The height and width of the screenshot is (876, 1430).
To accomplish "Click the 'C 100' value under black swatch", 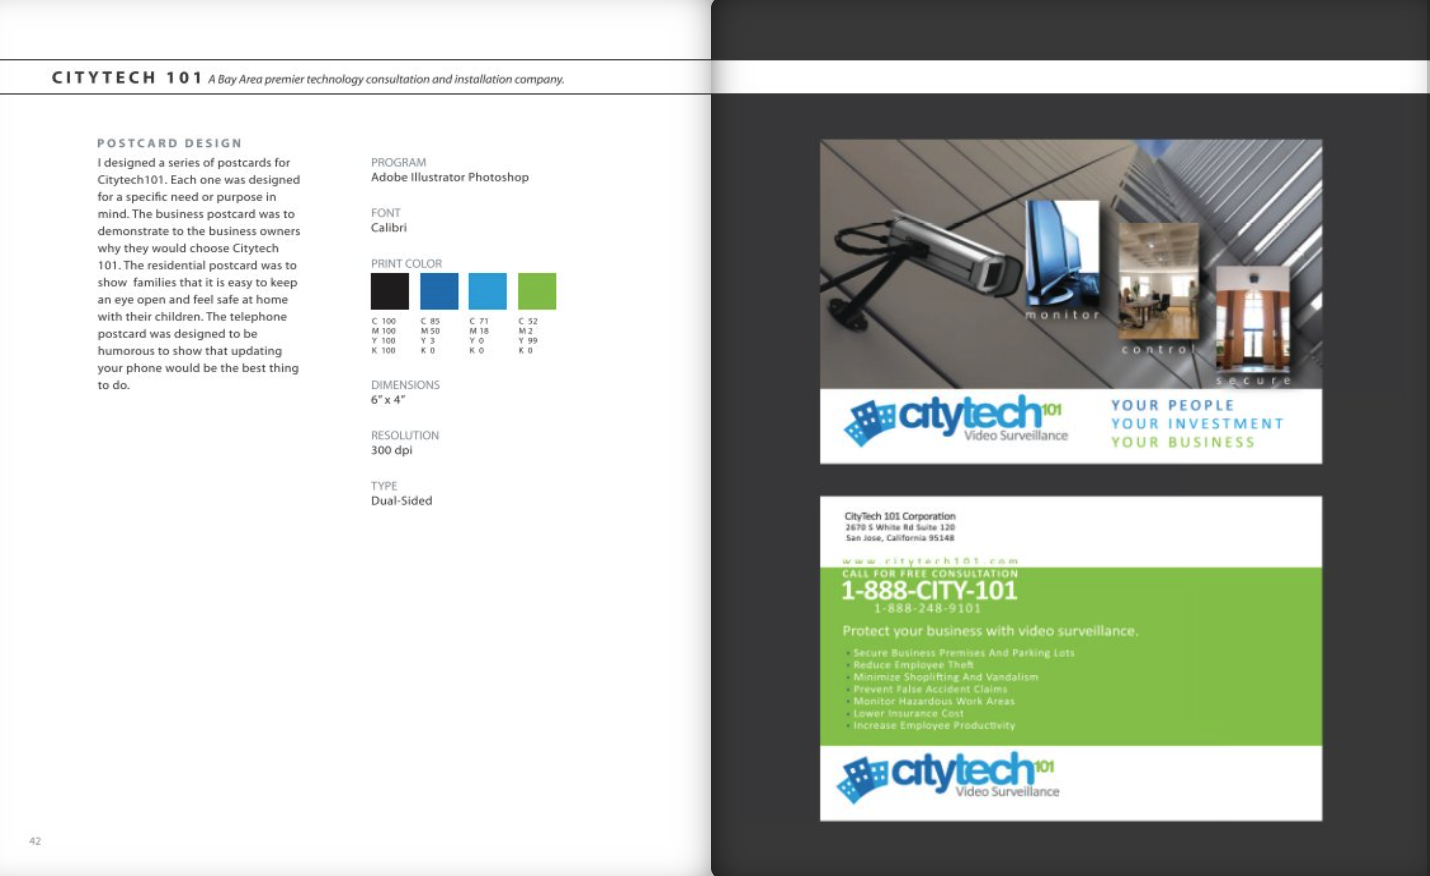I will [384, 321].
